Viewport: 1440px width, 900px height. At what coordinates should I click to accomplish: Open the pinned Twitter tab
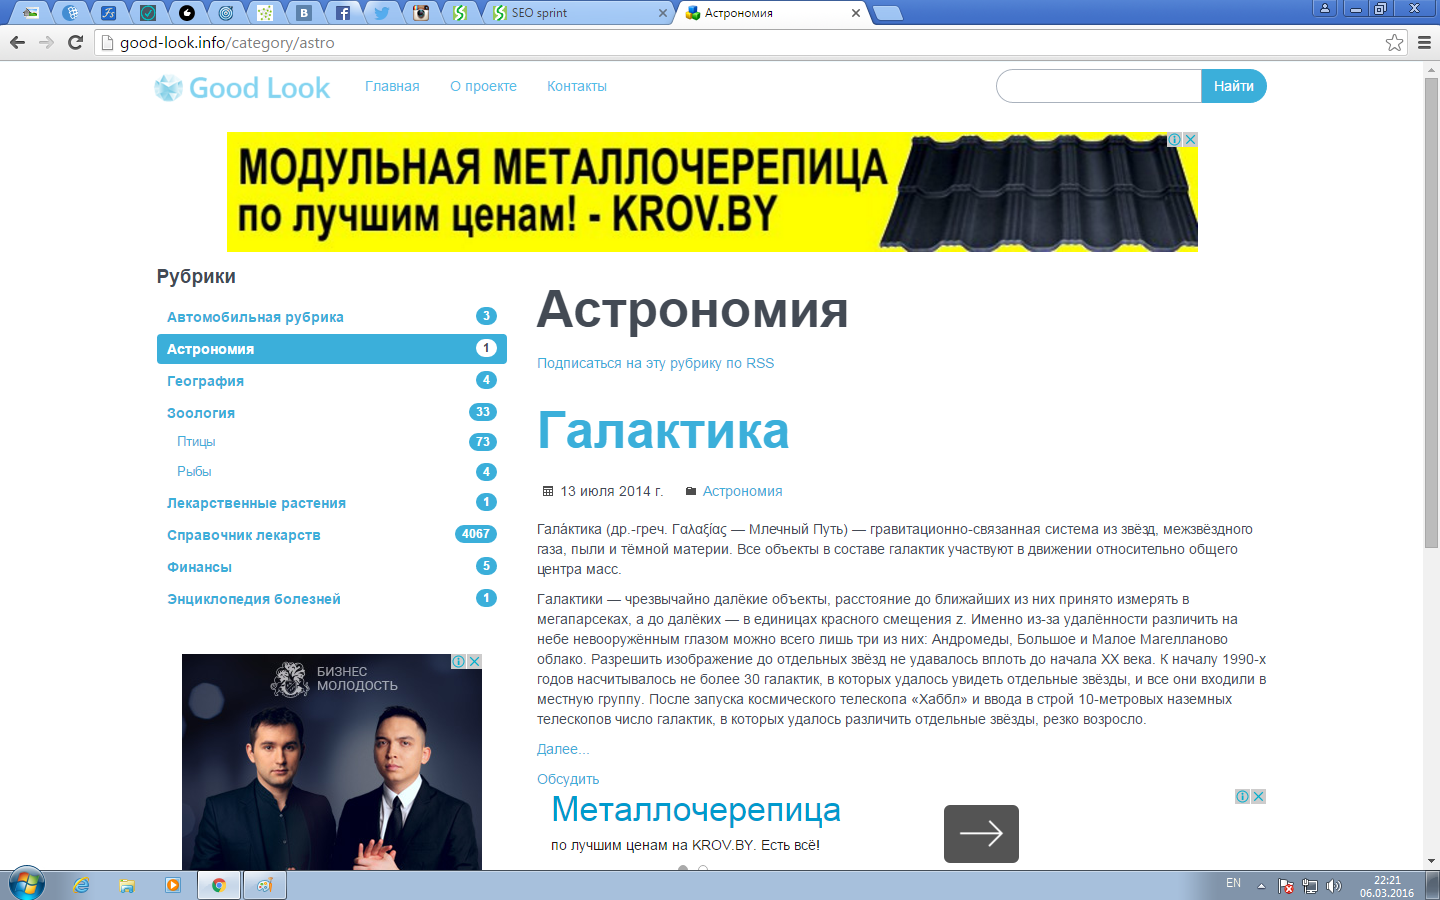382,13
